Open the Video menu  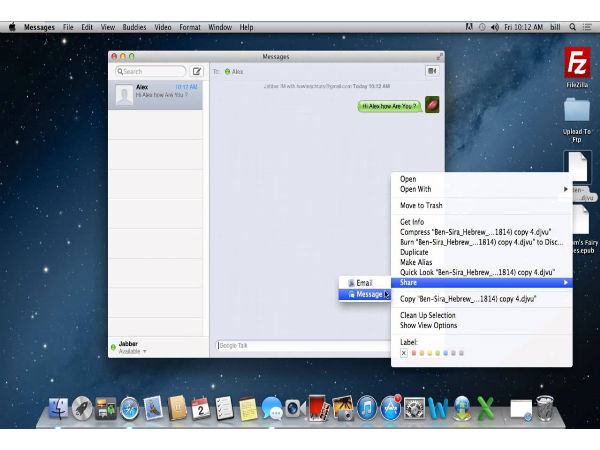click(163, 27)
